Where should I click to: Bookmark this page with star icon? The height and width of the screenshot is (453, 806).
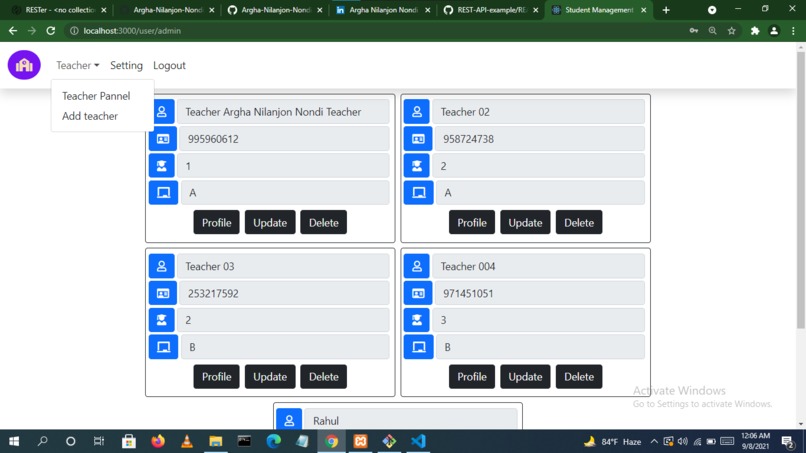[x=731, y=31]
